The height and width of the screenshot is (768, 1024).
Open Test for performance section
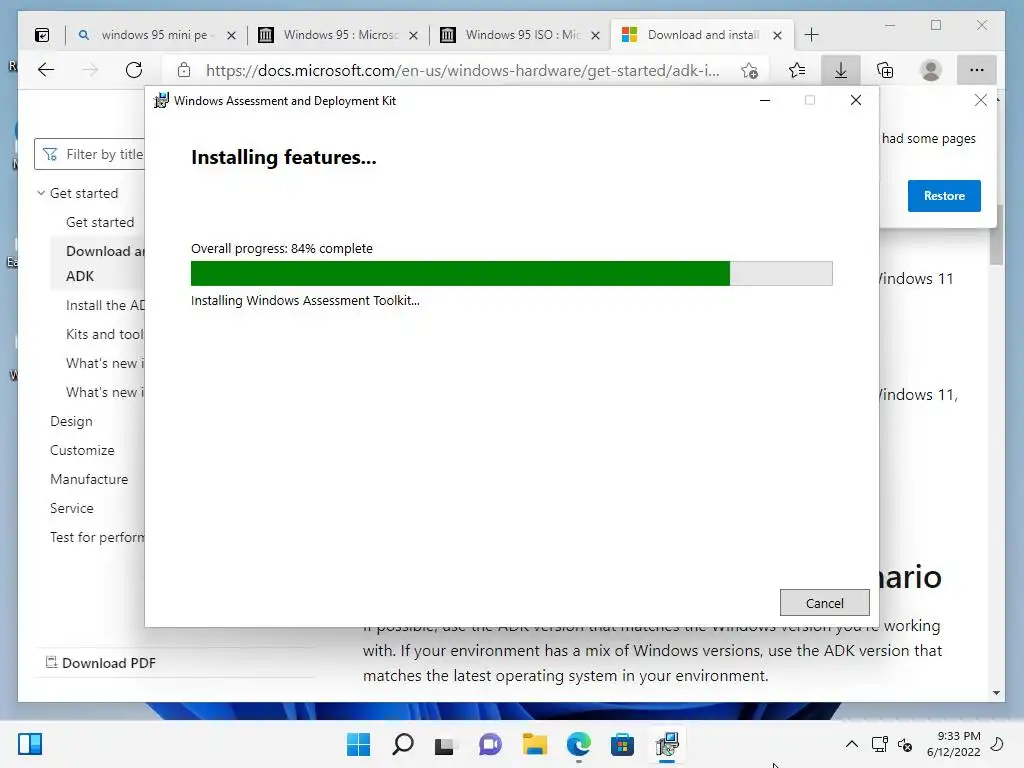(x=97, y=537)
